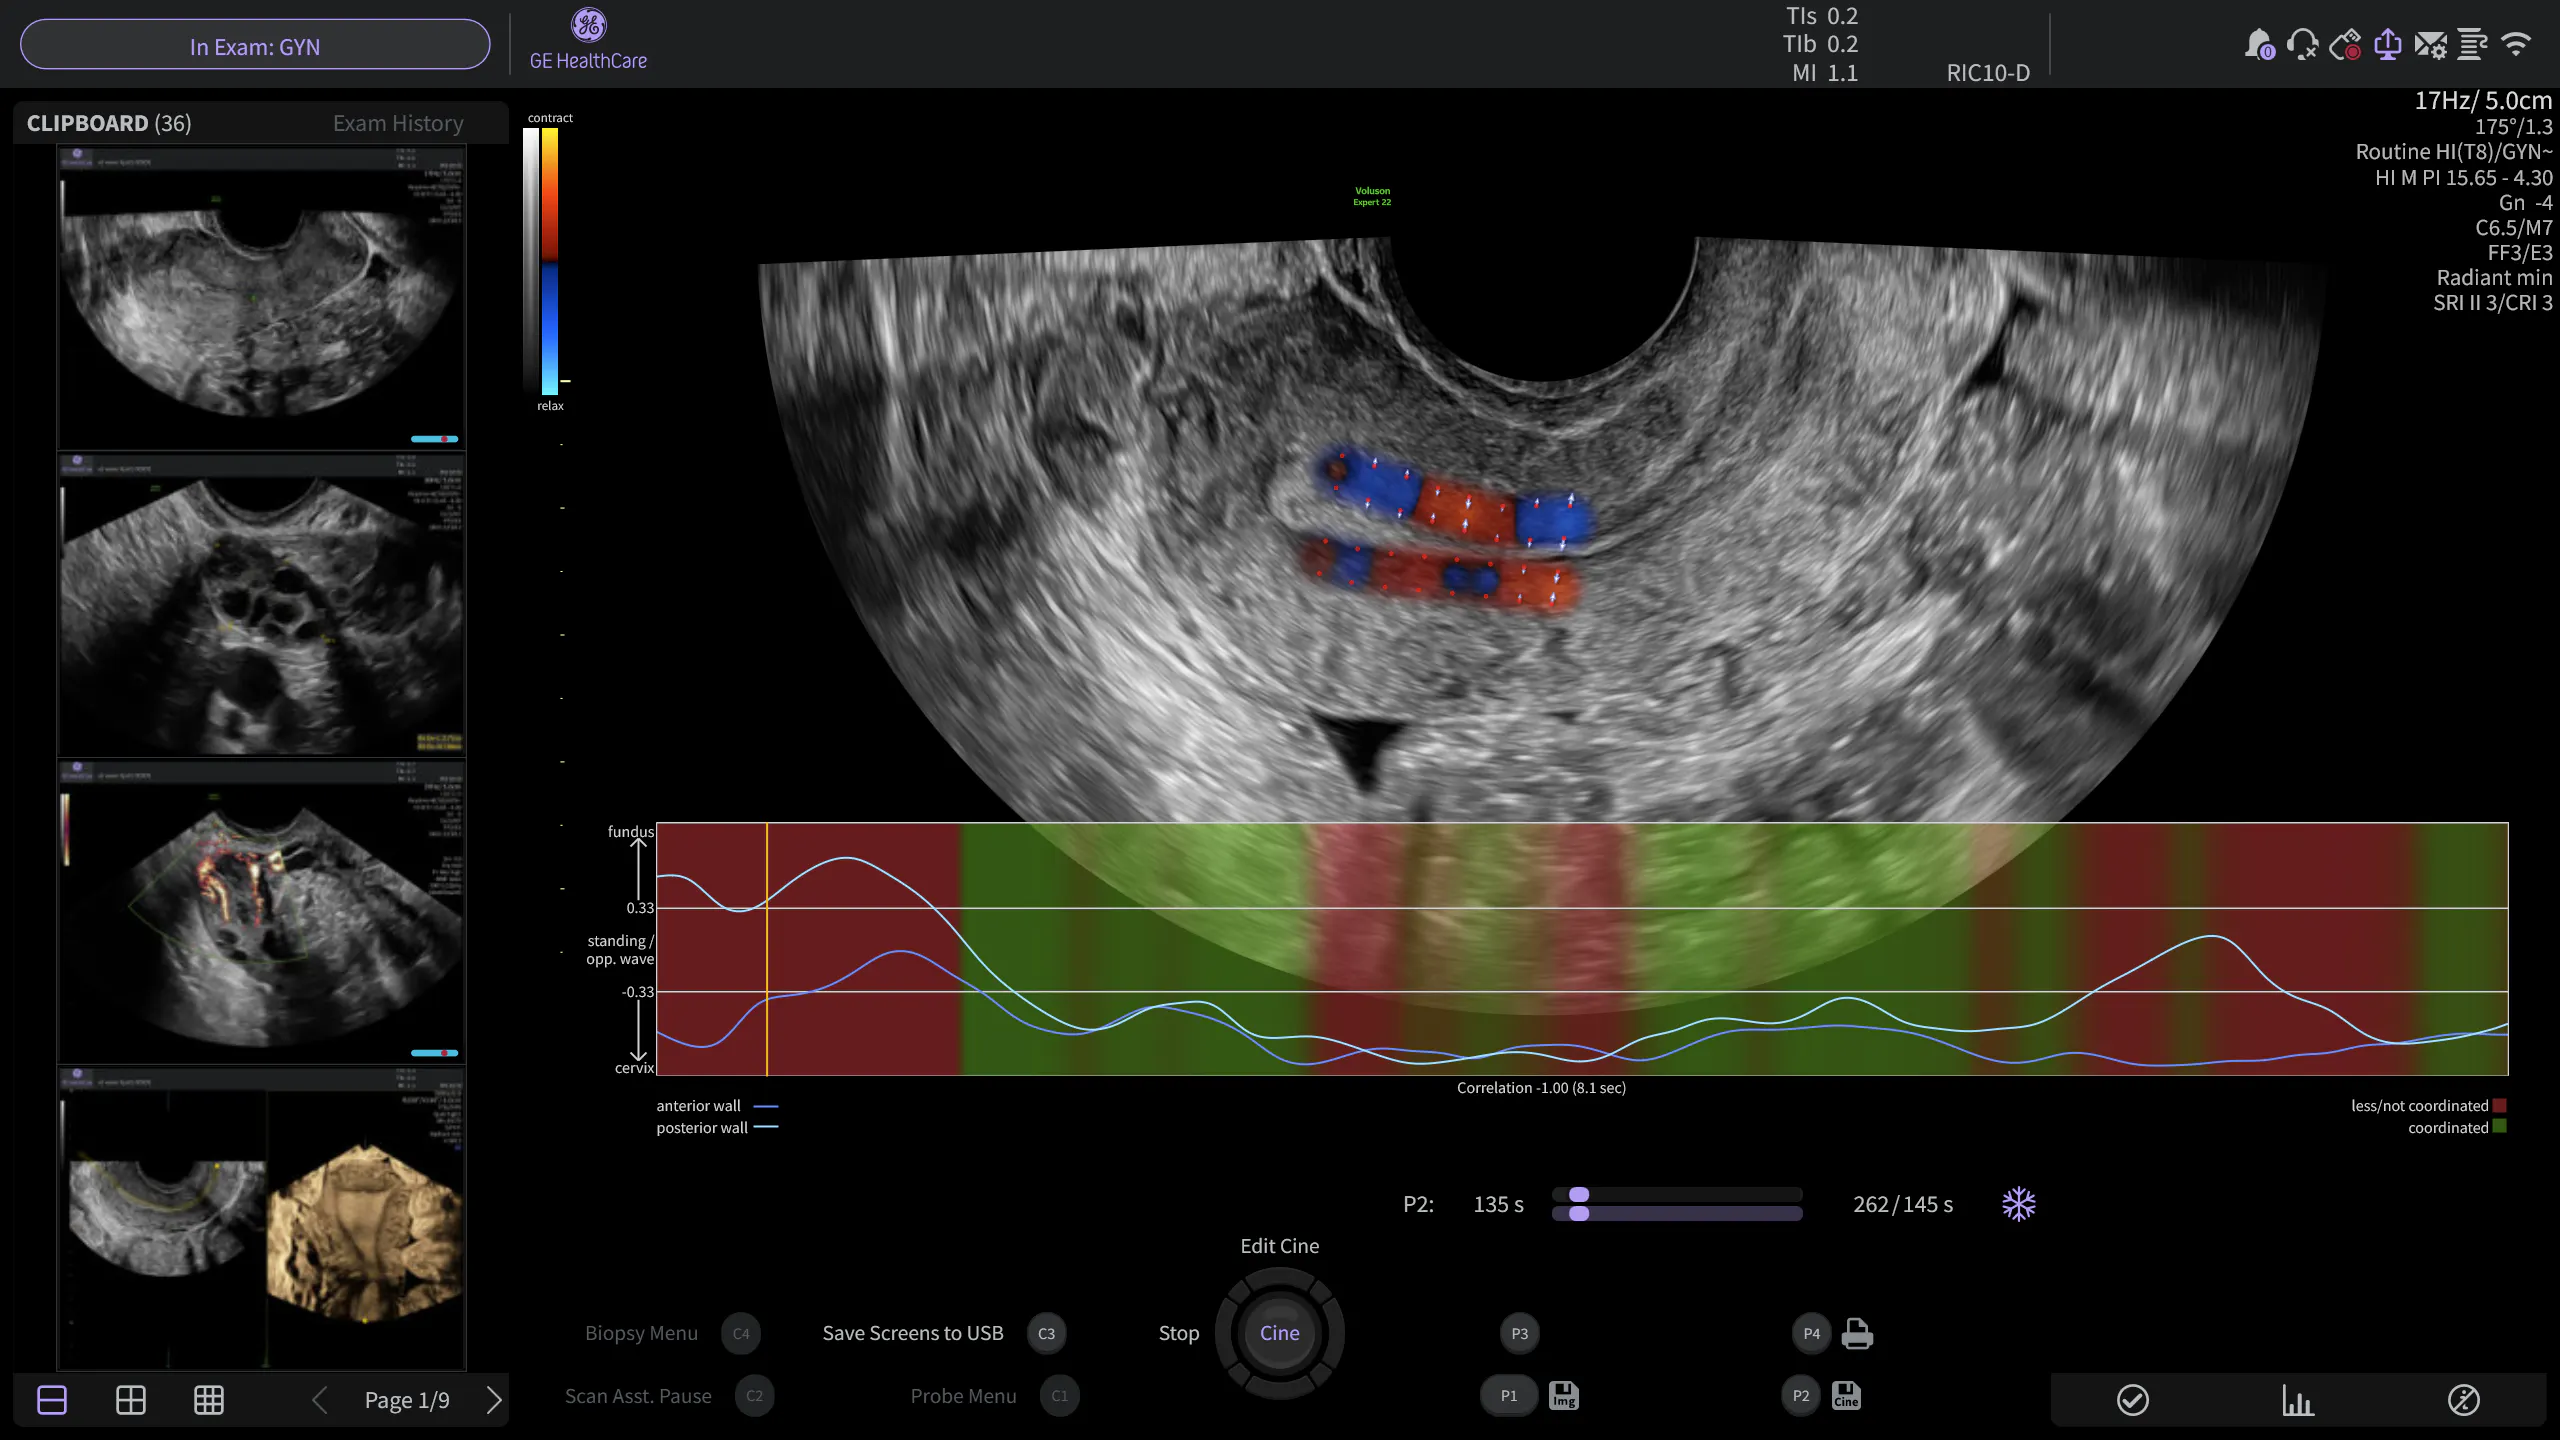Click the printer icon next to P4
Image resolution: width=2560 pixels, height=1440 pixels.
click(1857, 1333)
